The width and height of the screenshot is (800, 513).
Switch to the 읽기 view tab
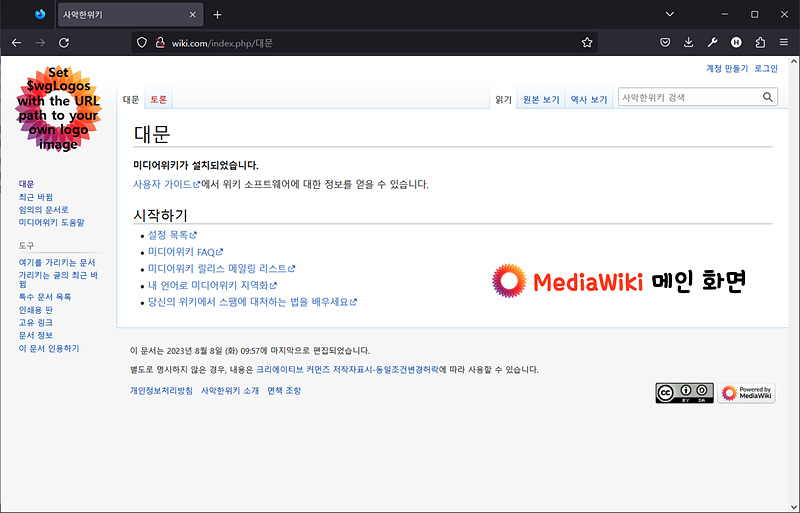[503, 100]
